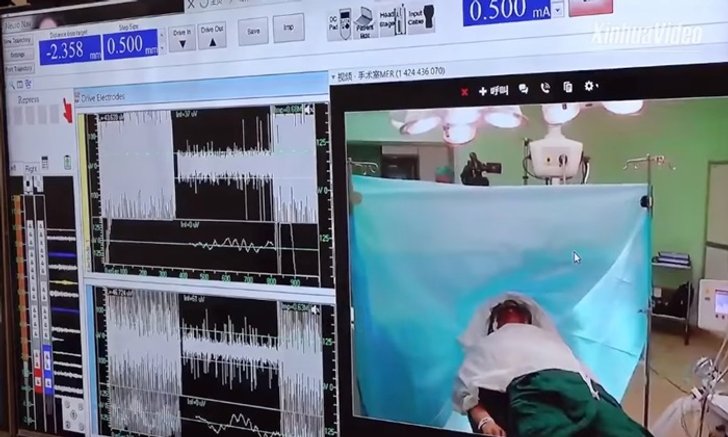The width and height of the screenshot is (728, 437).
Task: Open the Settings tab on left sidebar
Action: click(19, 55)
